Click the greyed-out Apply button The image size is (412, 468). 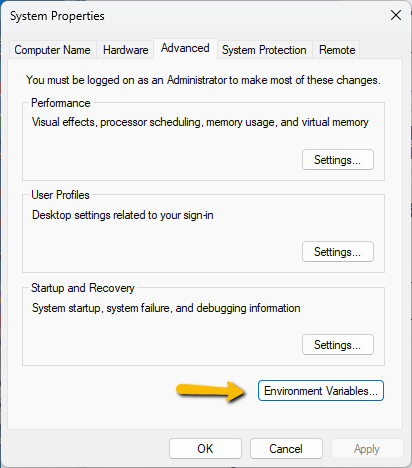[x=367, y=449]
